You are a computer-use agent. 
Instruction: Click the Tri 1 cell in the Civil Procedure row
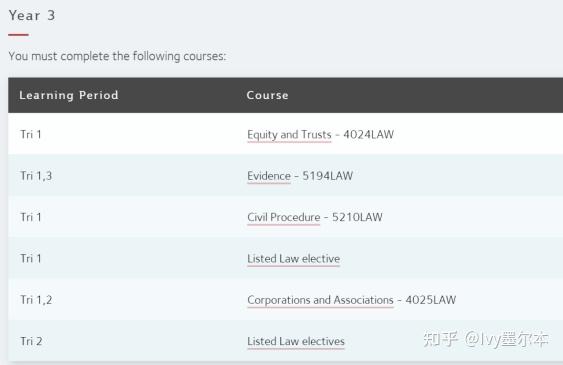point(31,217)
